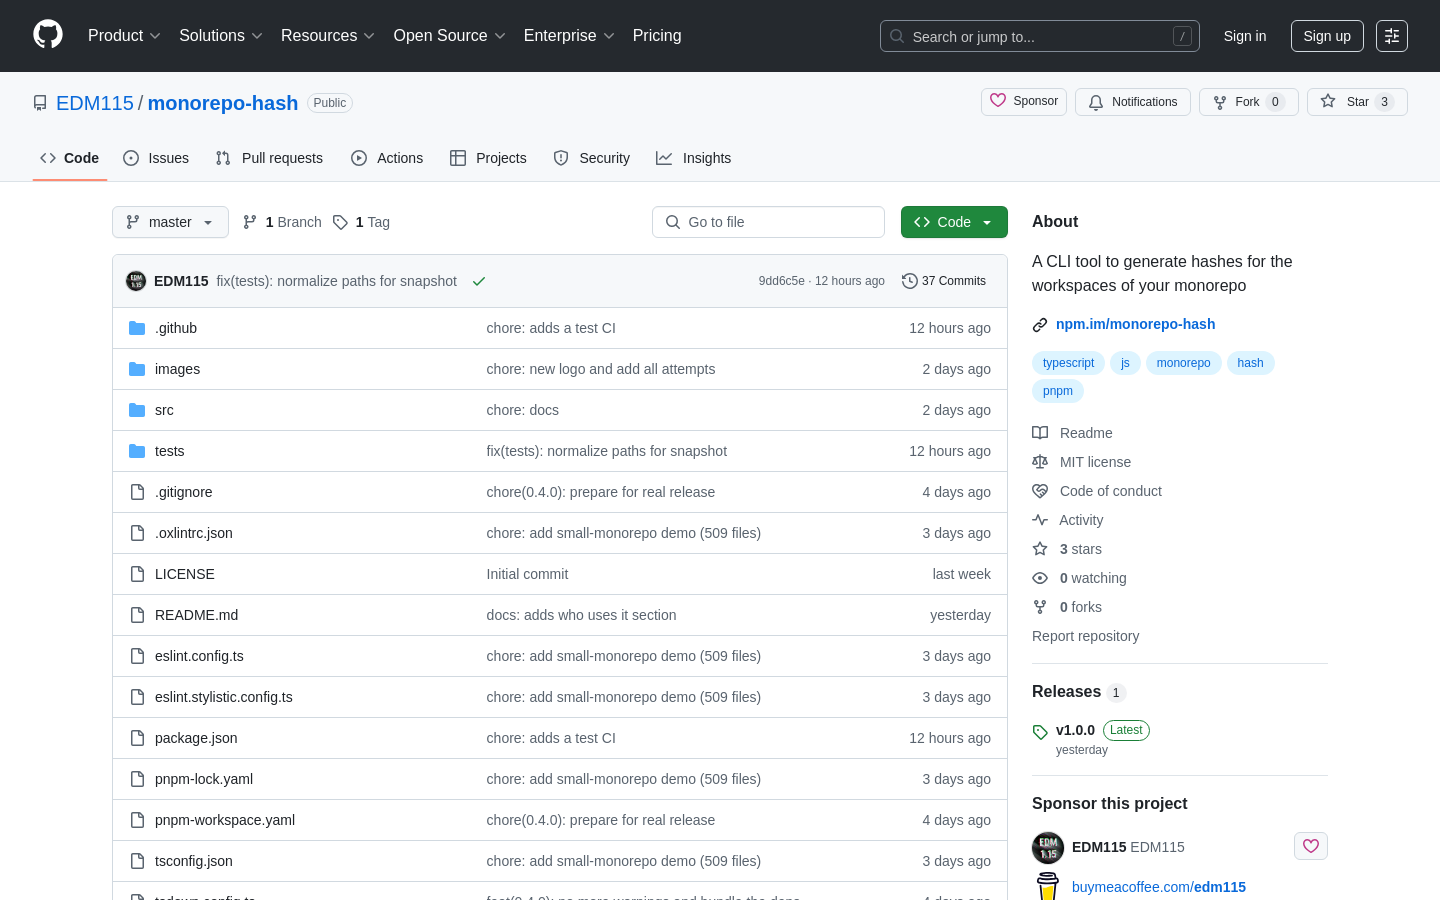The width and height of the screenshot is (1440, 900).
Task: Open the v1.0.0 release tag
Action: pos(1075,730)
